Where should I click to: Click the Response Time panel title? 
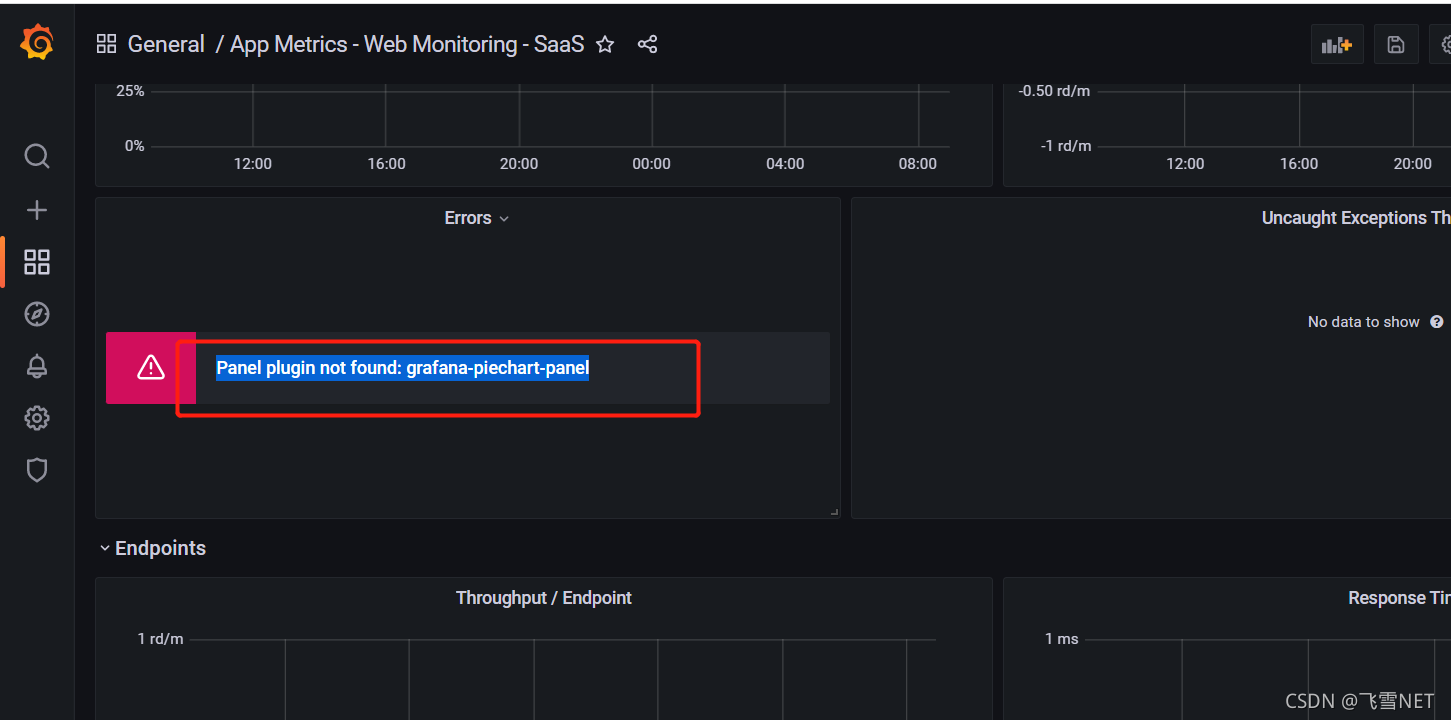(x=1399, y=598)
